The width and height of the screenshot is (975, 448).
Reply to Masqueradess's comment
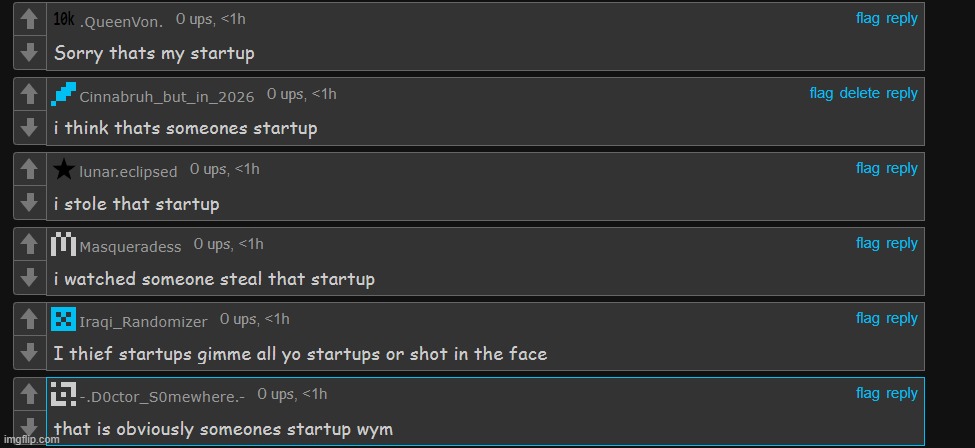[902, 243]
